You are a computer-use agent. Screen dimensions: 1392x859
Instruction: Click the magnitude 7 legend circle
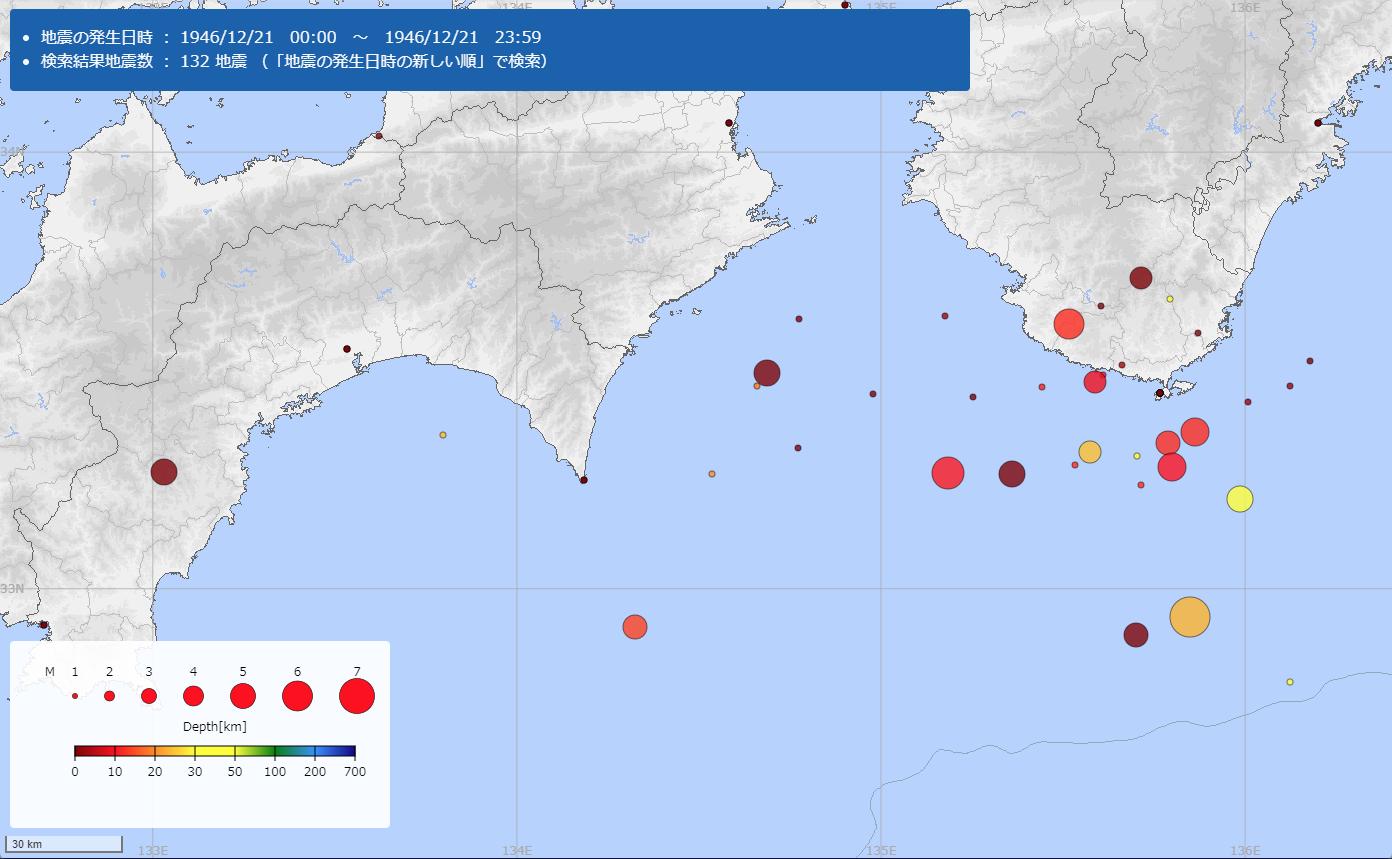(x=357, y=696)
